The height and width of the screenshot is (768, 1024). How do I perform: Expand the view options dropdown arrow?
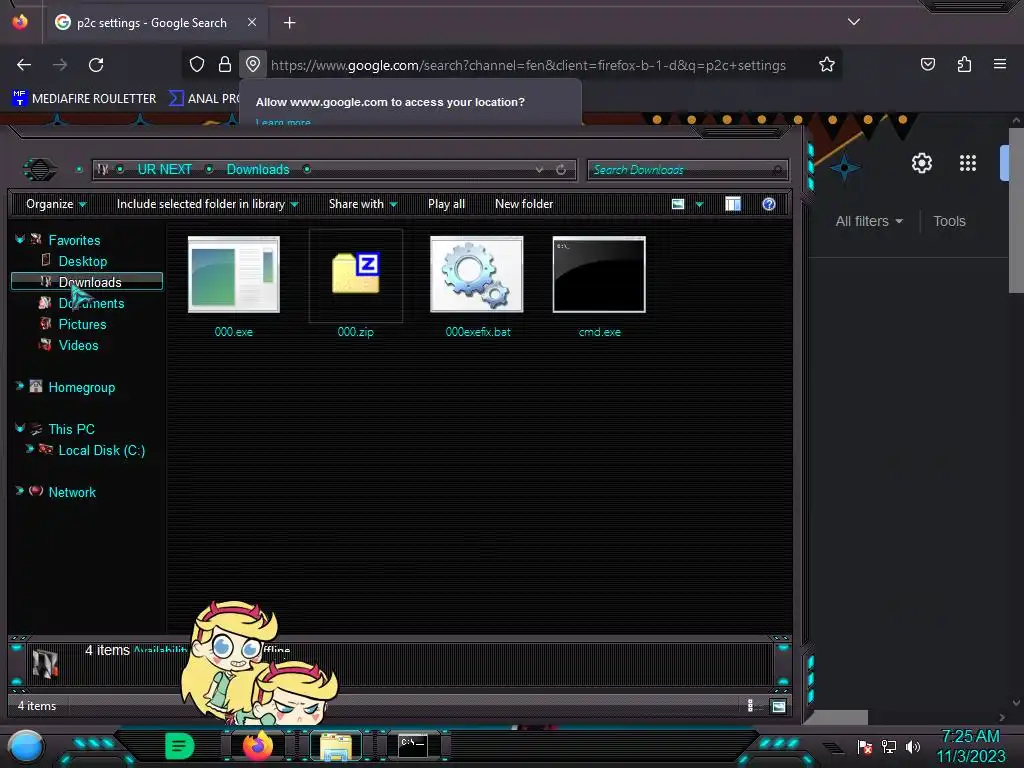coord(699,204)
